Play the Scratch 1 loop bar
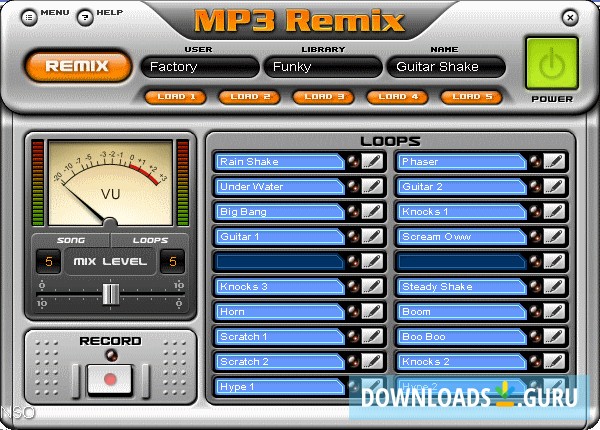This screenshot has height=430, width=600. (x=279, y=337)
